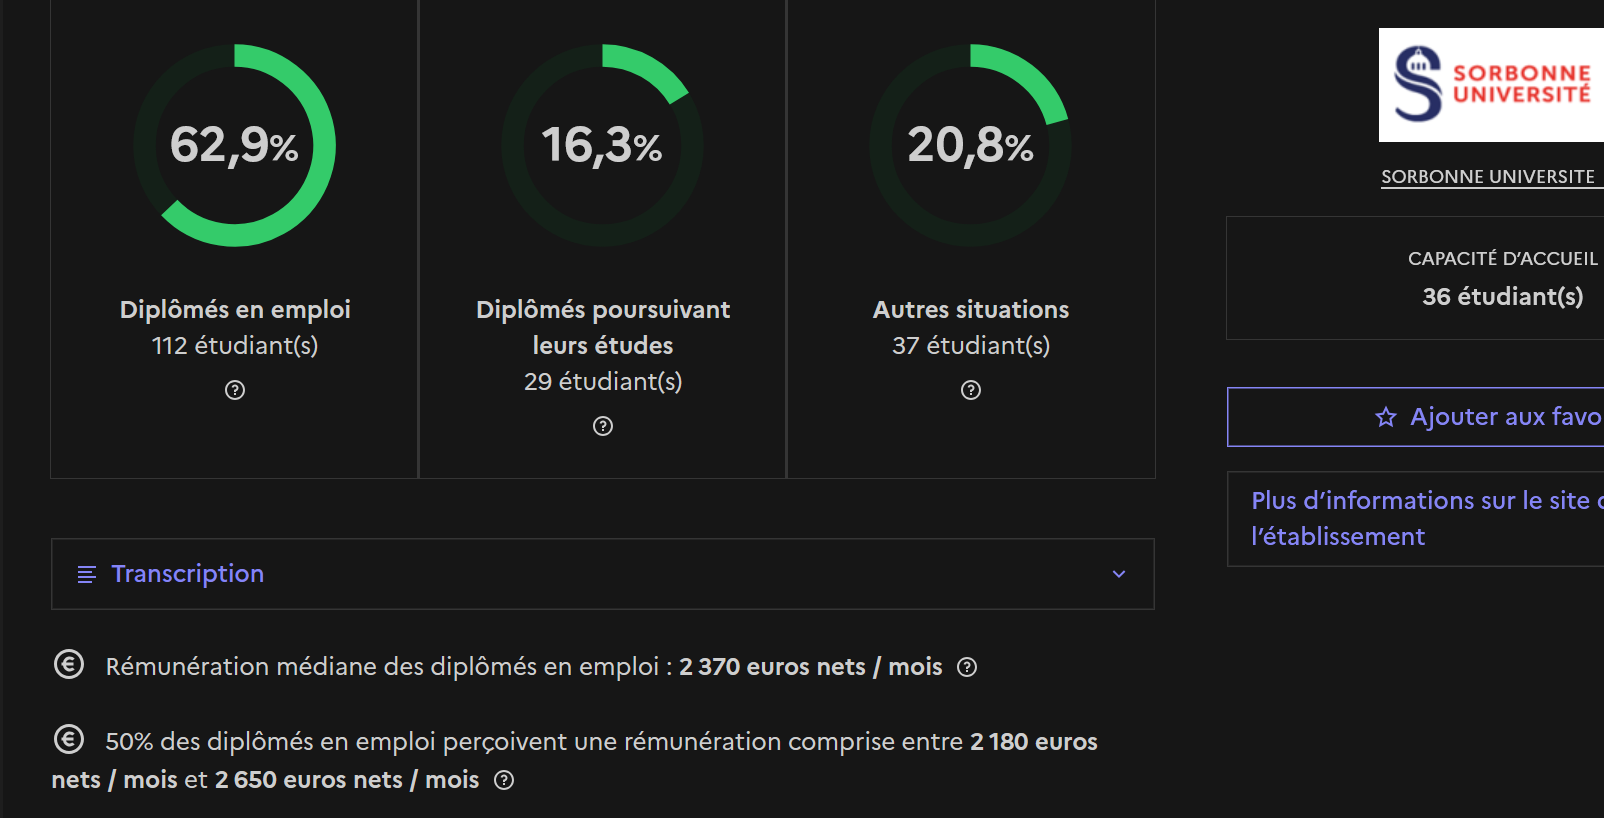Viewport: 1604px width, 818px height.
Task: Open help icon under Diplômés poursuivant leurs études
Action: click(x=603, y=426)
